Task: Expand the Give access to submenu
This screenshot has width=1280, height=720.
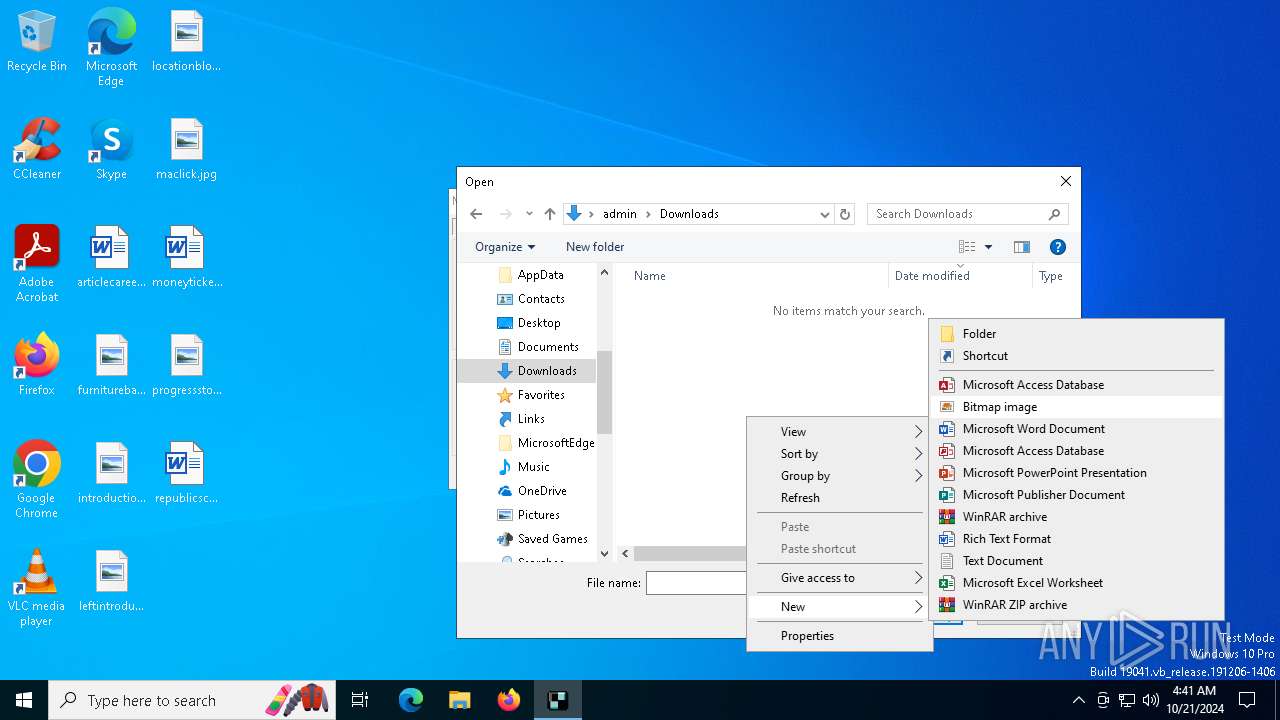Action: 839,578
